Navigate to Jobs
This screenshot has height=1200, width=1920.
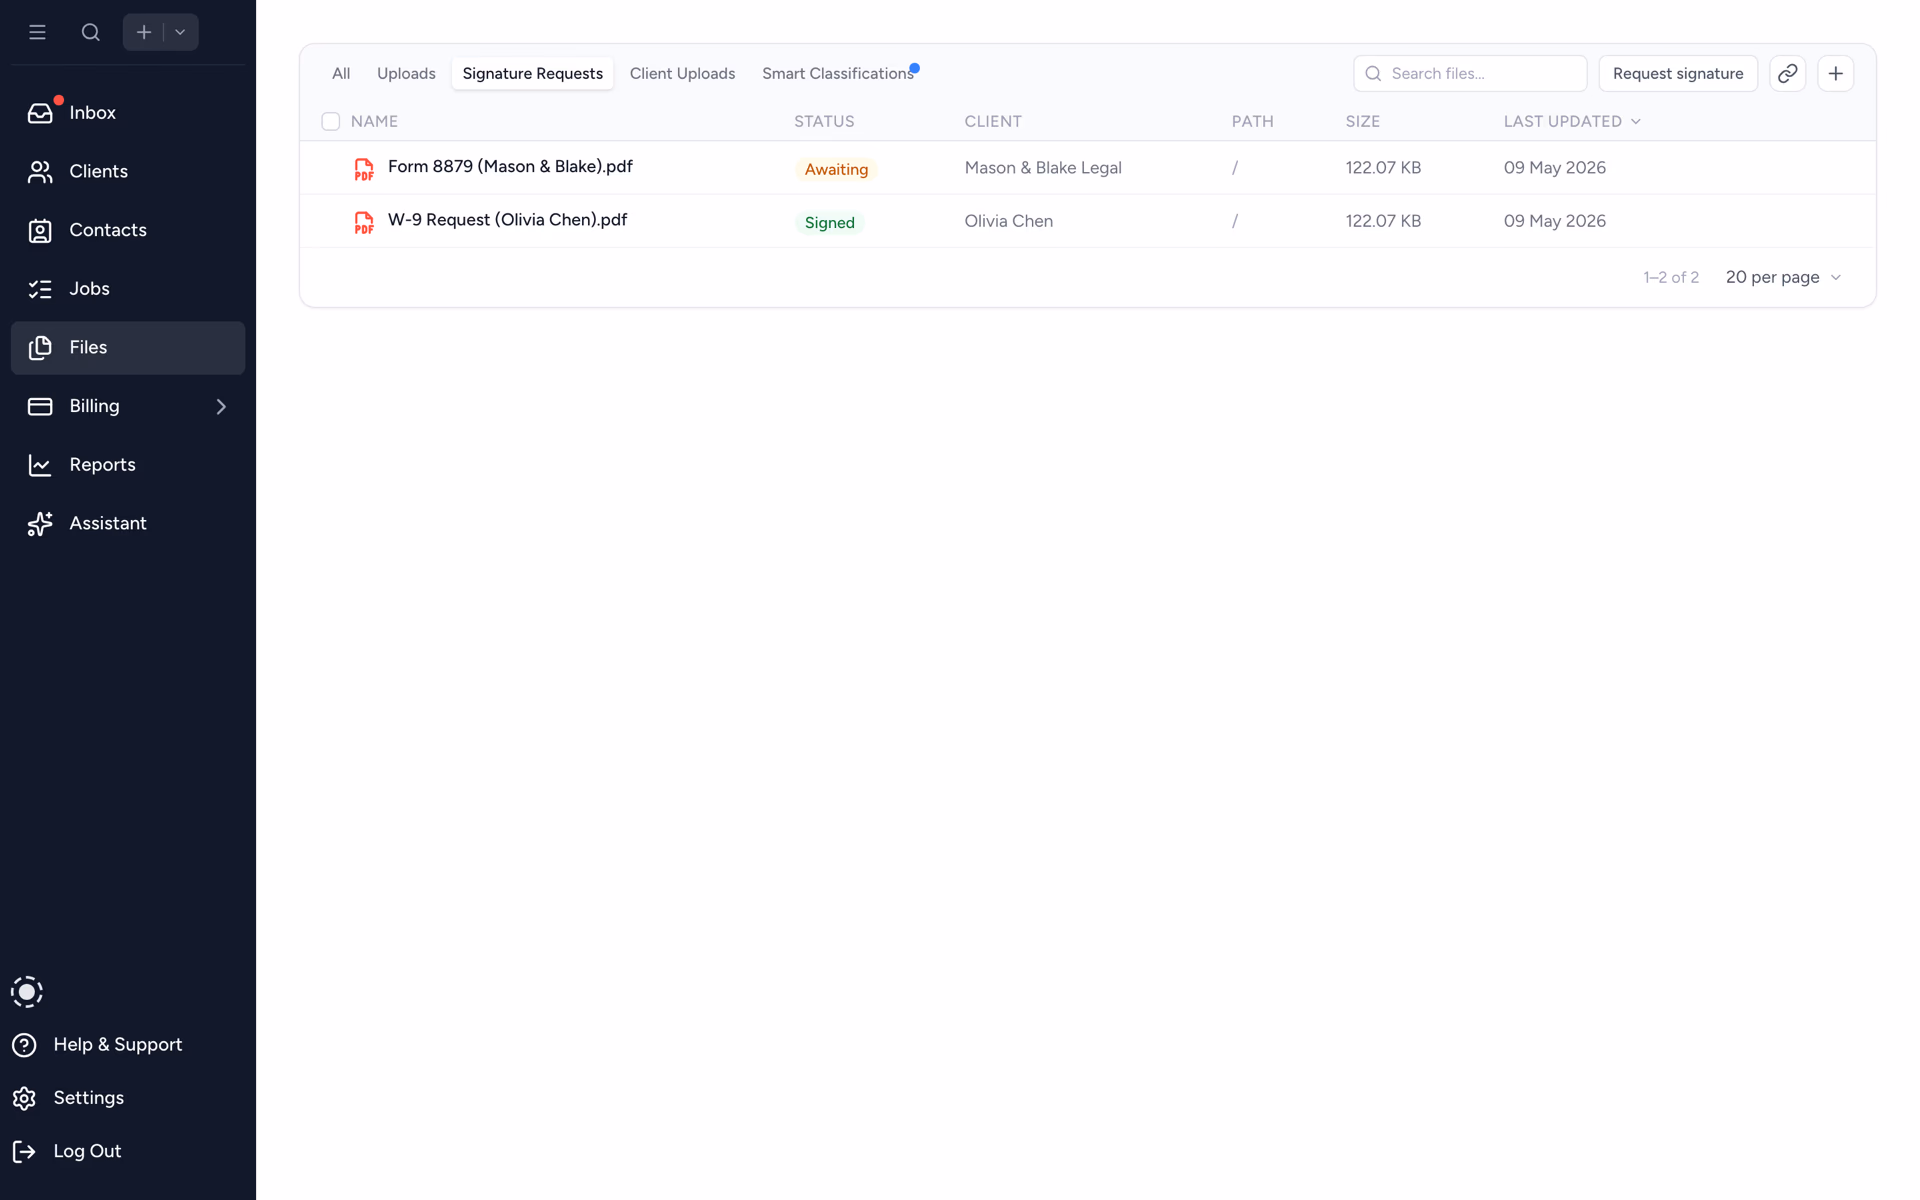click(128, 289)
